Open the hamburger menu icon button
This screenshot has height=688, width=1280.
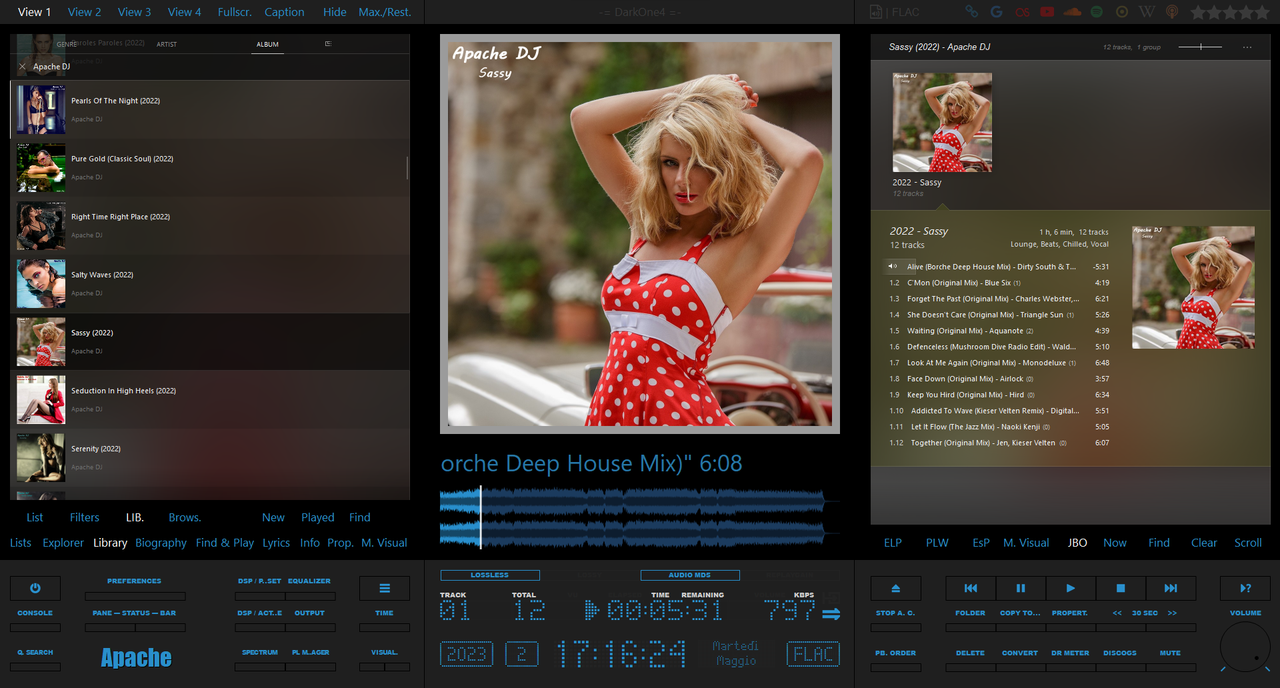(384, 588)
